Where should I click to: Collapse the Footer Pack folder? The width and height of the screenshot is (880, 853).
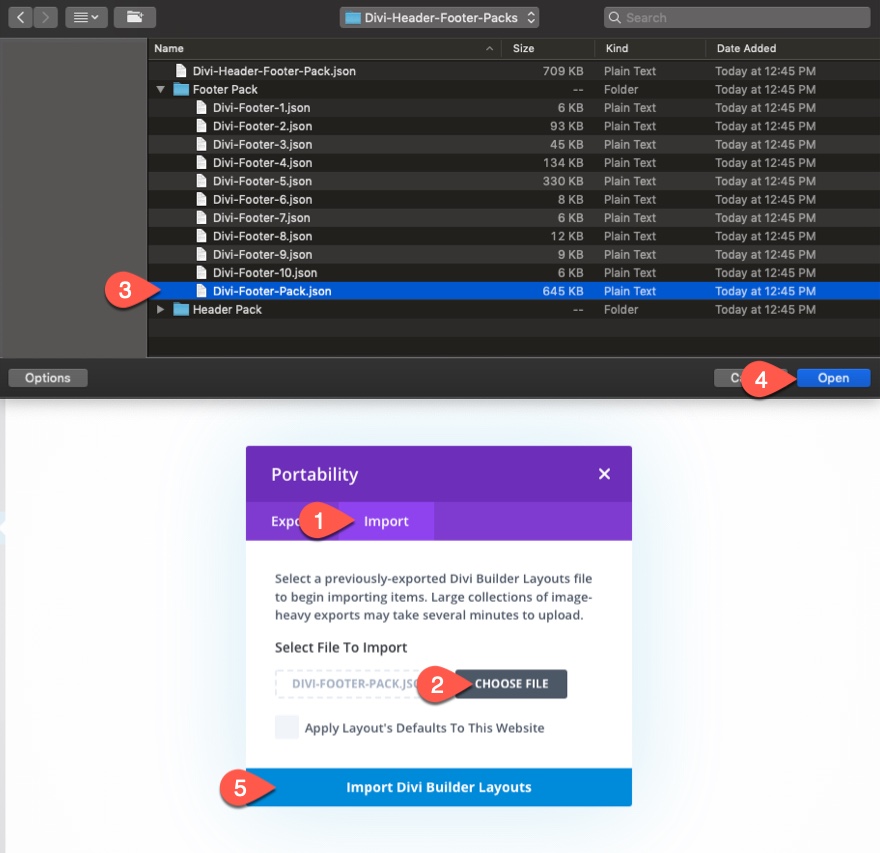(x=161, y=89)
